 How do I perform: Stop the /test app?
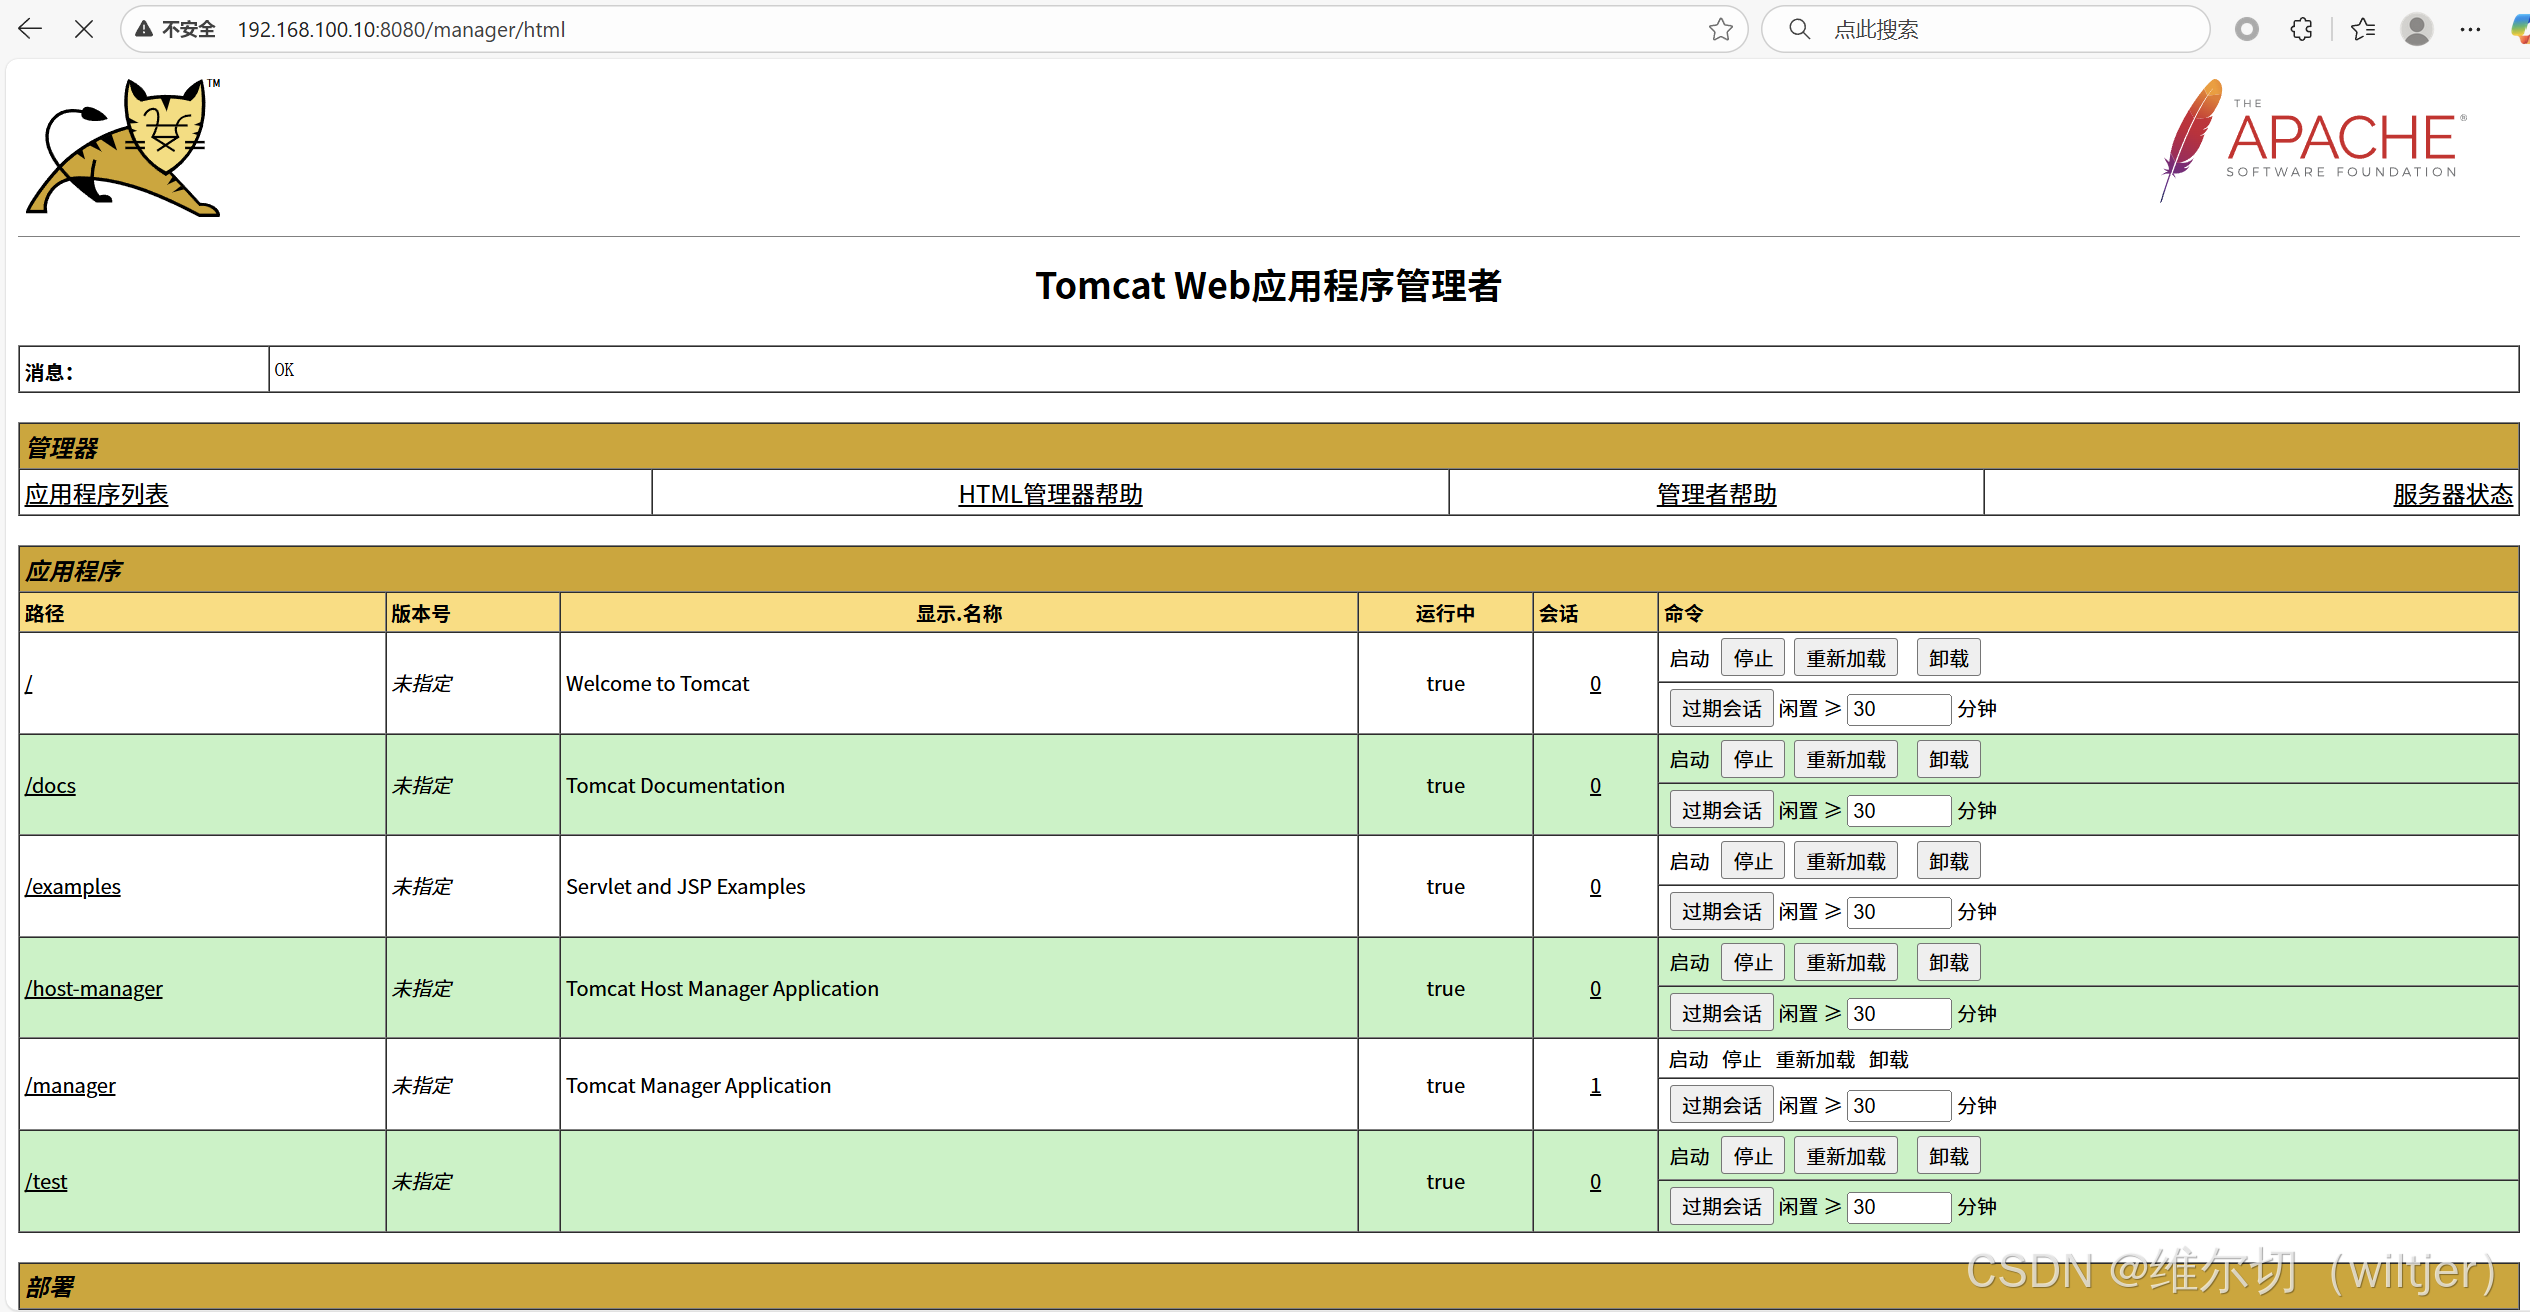pos(1752,1156)
